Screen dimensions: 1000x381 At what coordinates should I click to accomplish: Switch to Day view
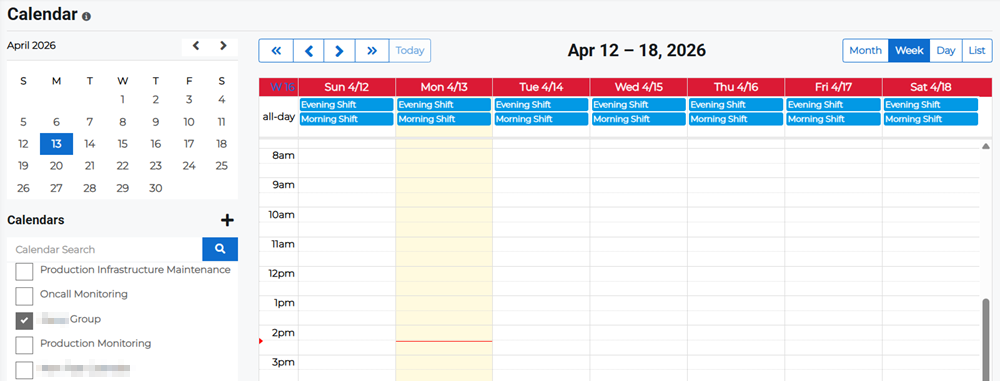coord(946,50)
